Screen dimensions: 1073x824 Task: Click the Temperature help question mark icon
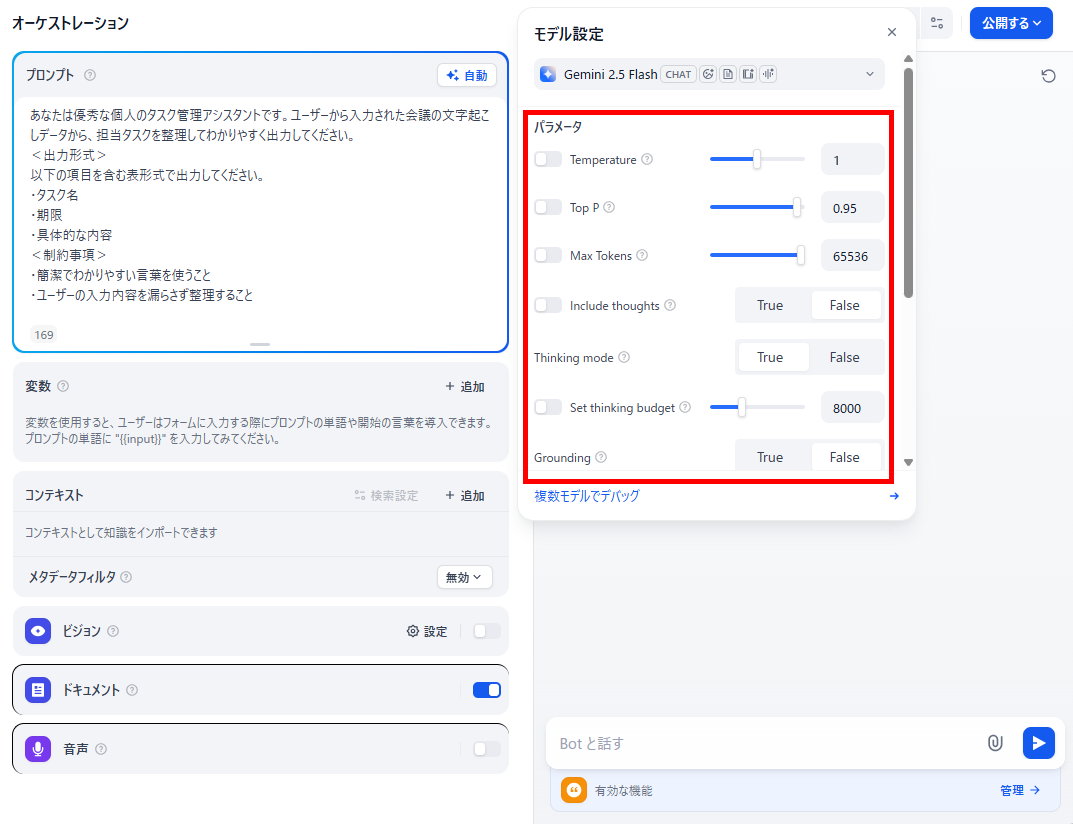(647, 159)
